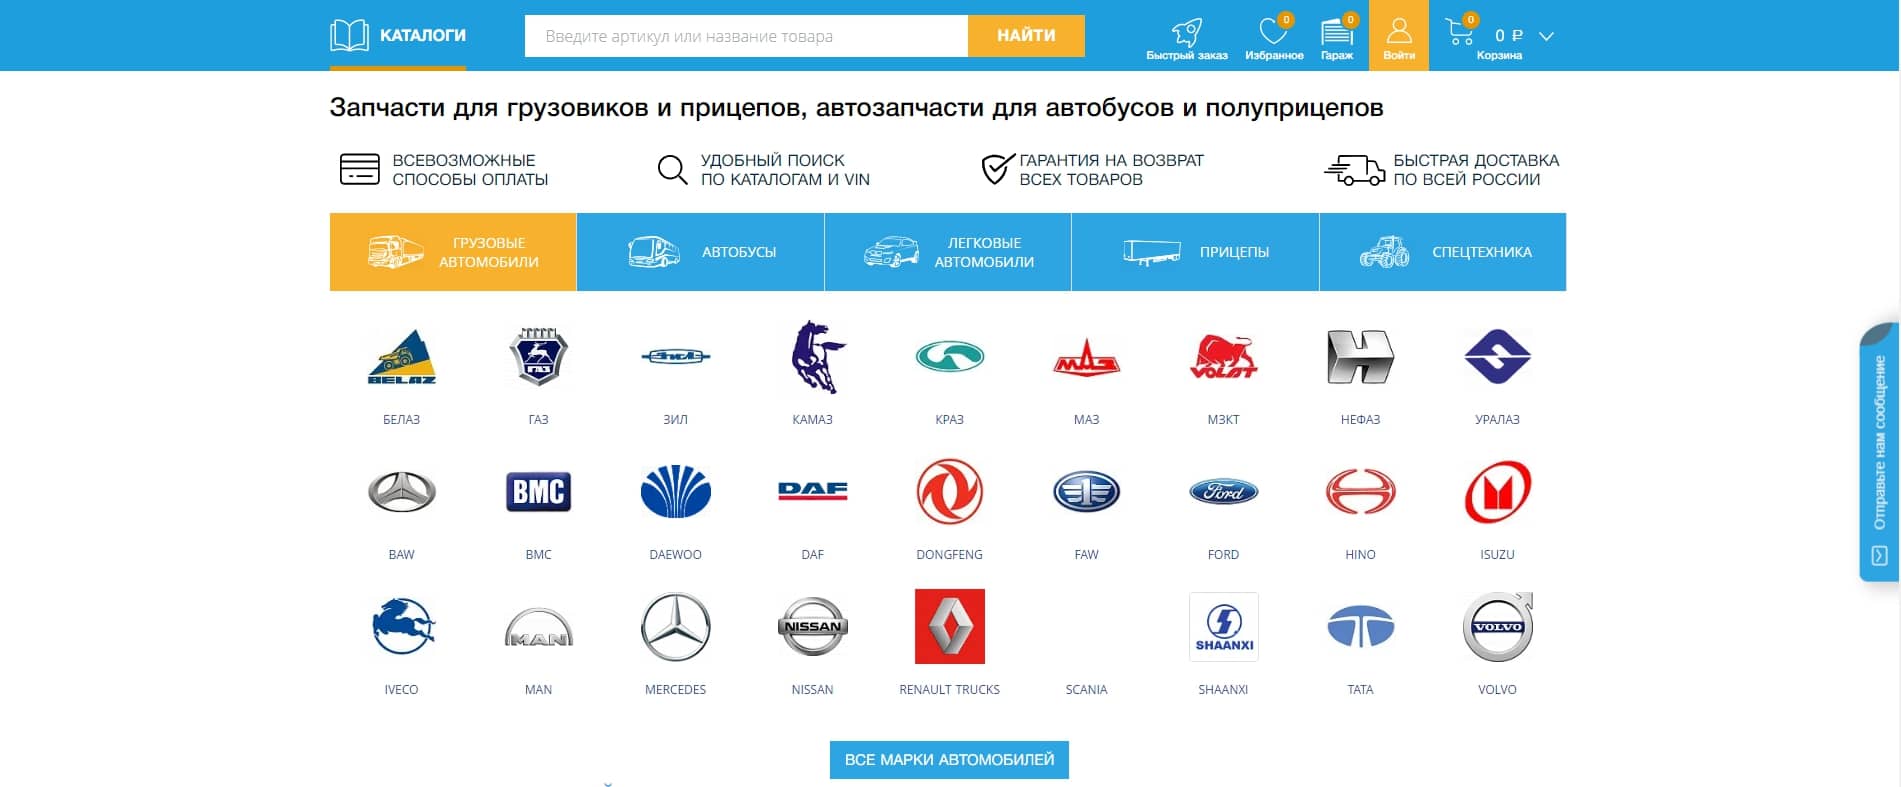Pick the DAF brand logo
Screen dimensions: 1901x787
(813, 491)
